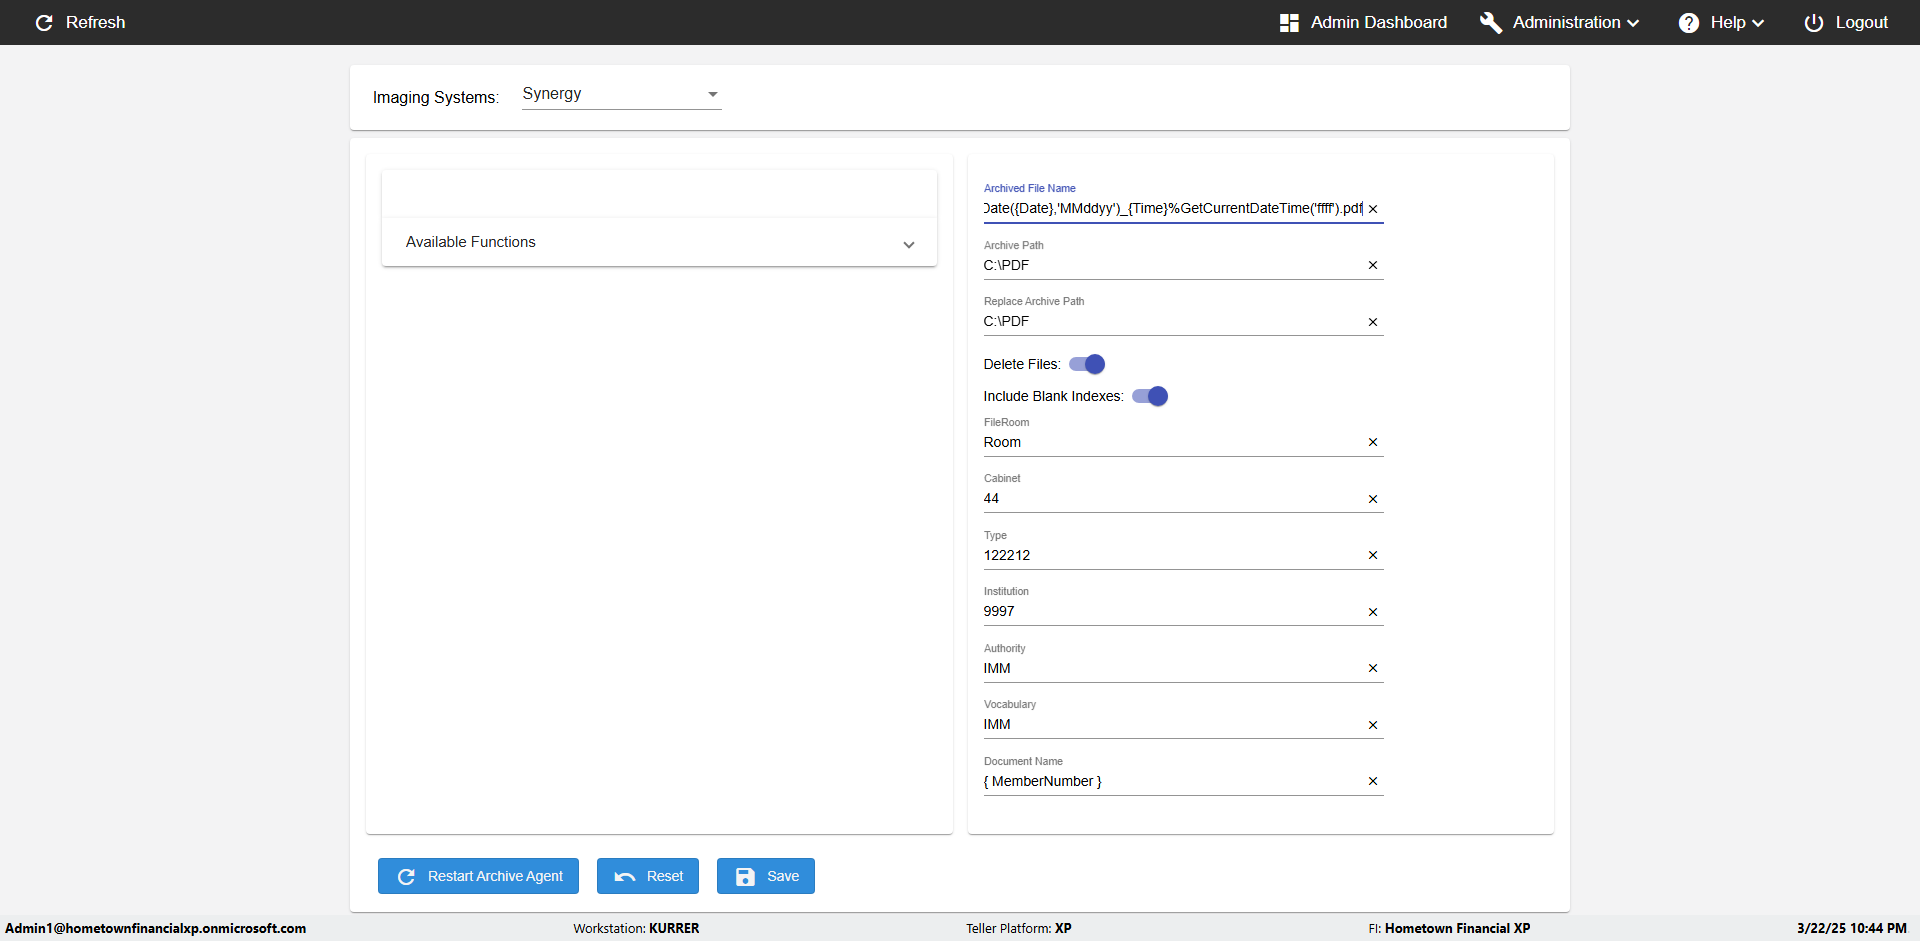The width and height of the screenshot is (1920, 941).
Task: Click the Help question mark icon
Action: [1689, 23]
